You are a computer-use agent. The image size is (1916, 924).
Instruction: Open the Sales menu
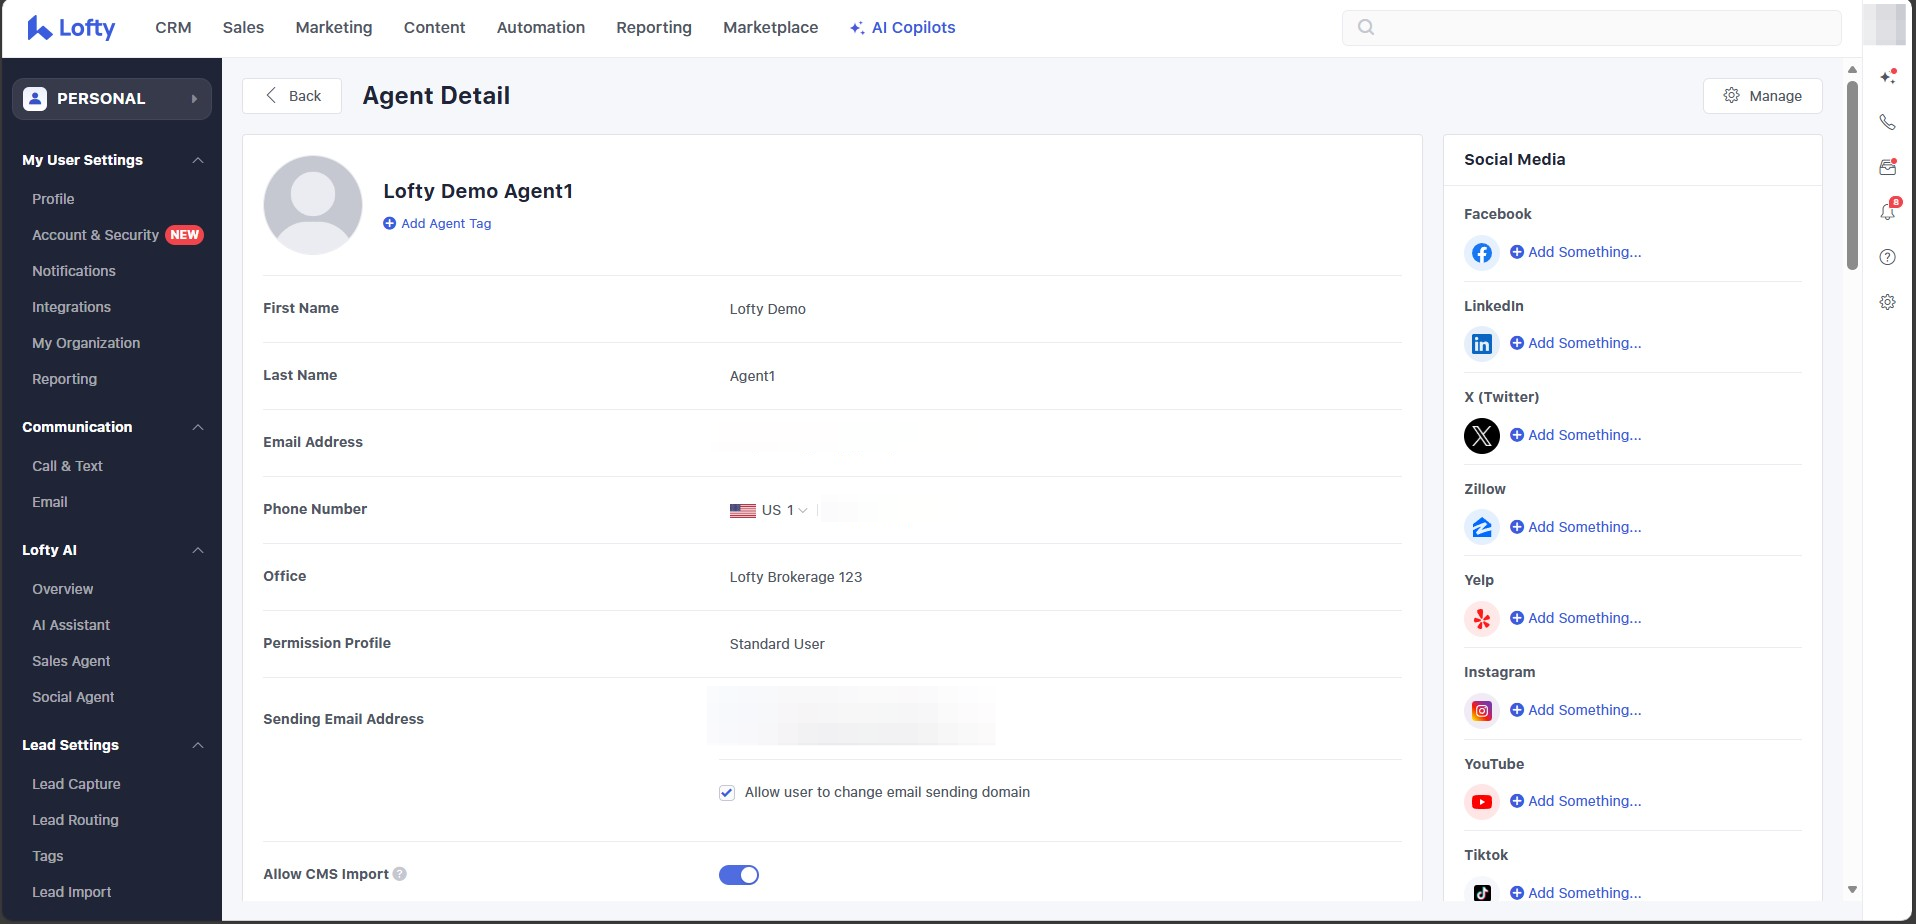click(243, 28)
